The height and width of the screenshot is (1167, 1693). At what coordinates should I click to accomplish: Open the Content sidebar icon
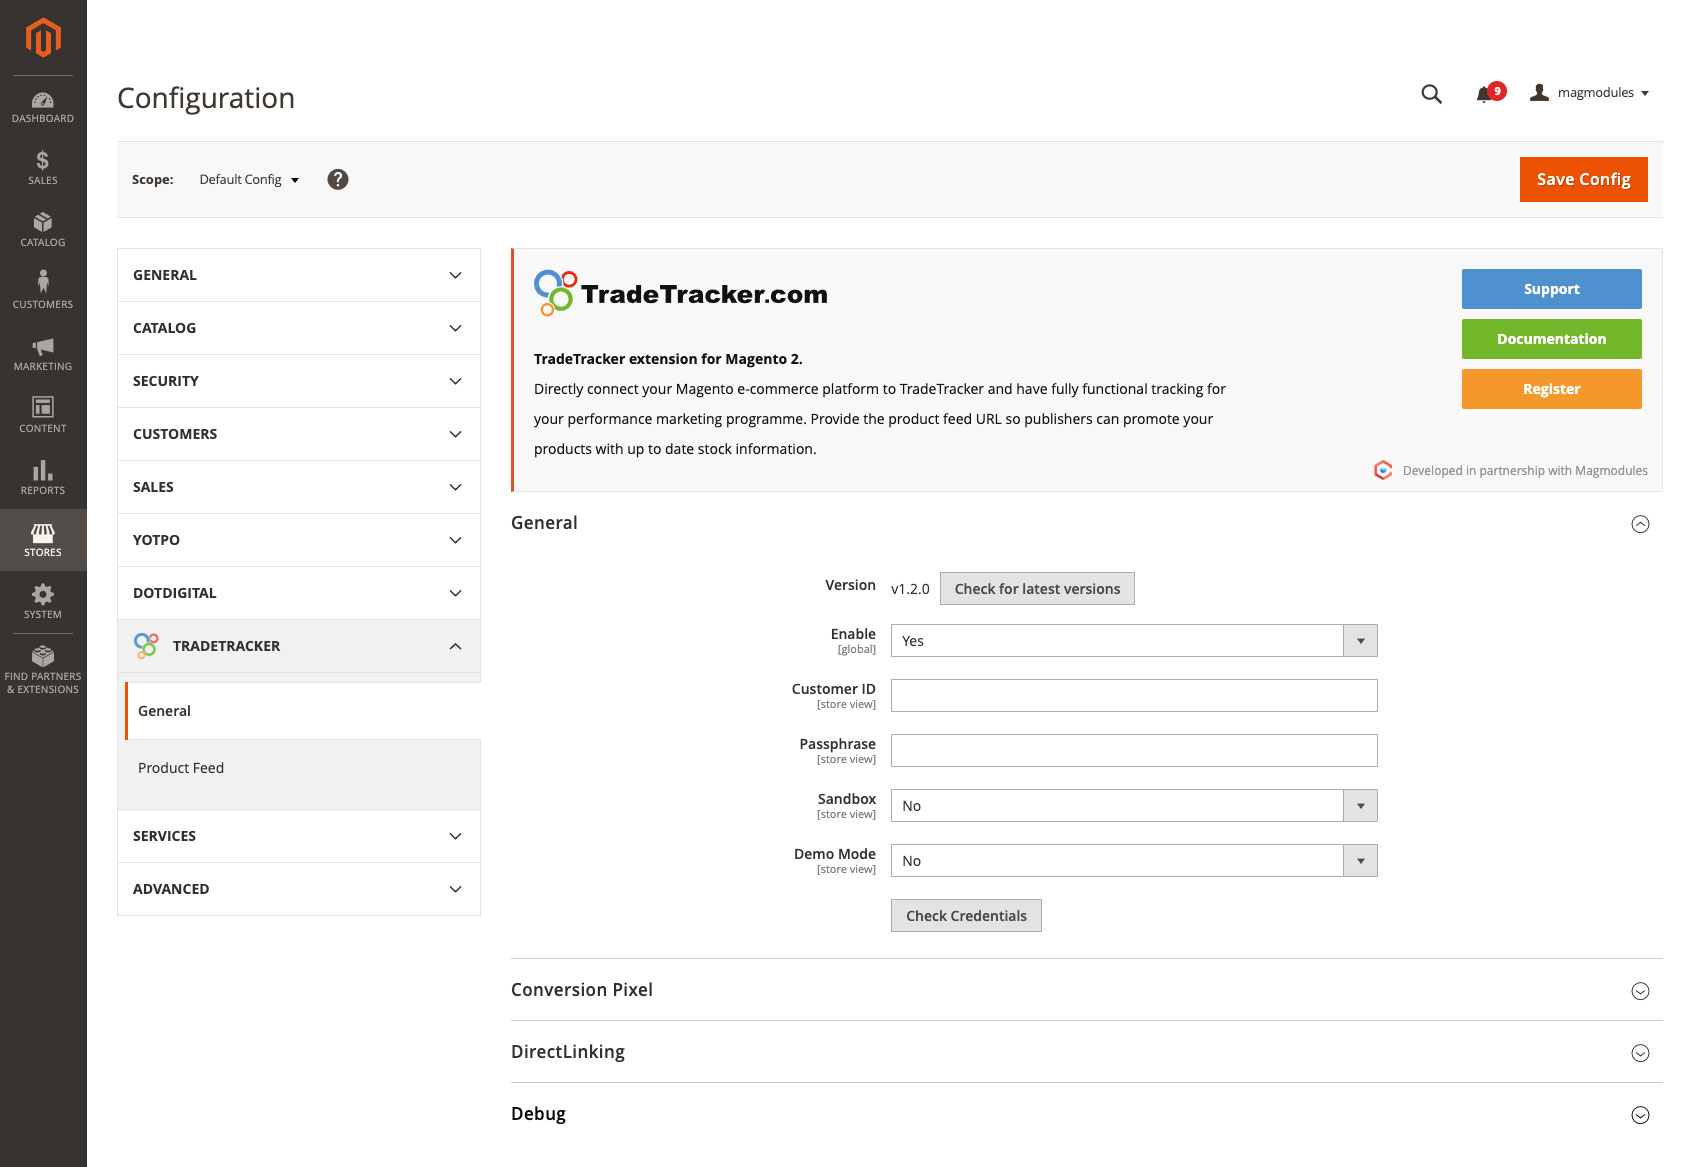pos(43,415)
